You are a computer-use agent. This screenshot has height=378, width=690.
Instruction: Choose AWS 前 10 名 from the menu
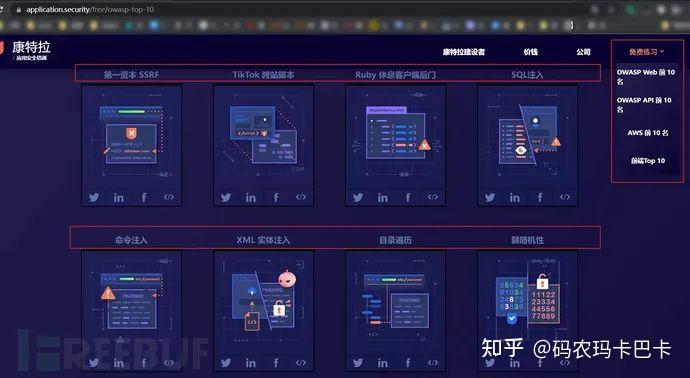click(648, 132)
